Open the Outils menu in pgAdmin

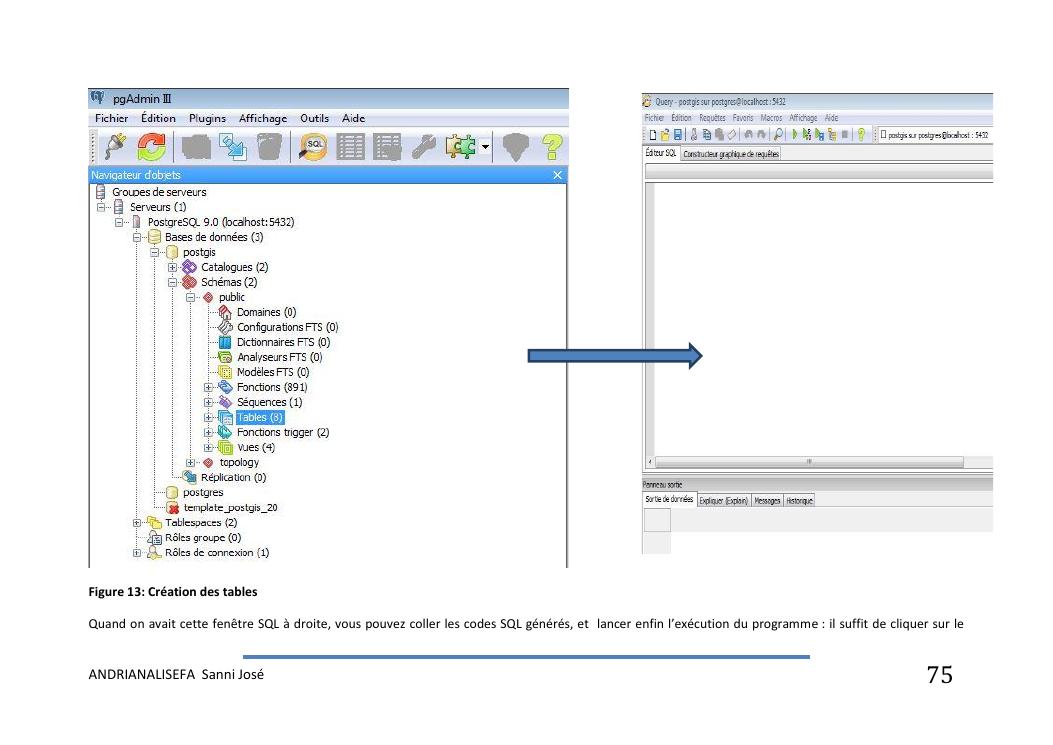(314, 118)
